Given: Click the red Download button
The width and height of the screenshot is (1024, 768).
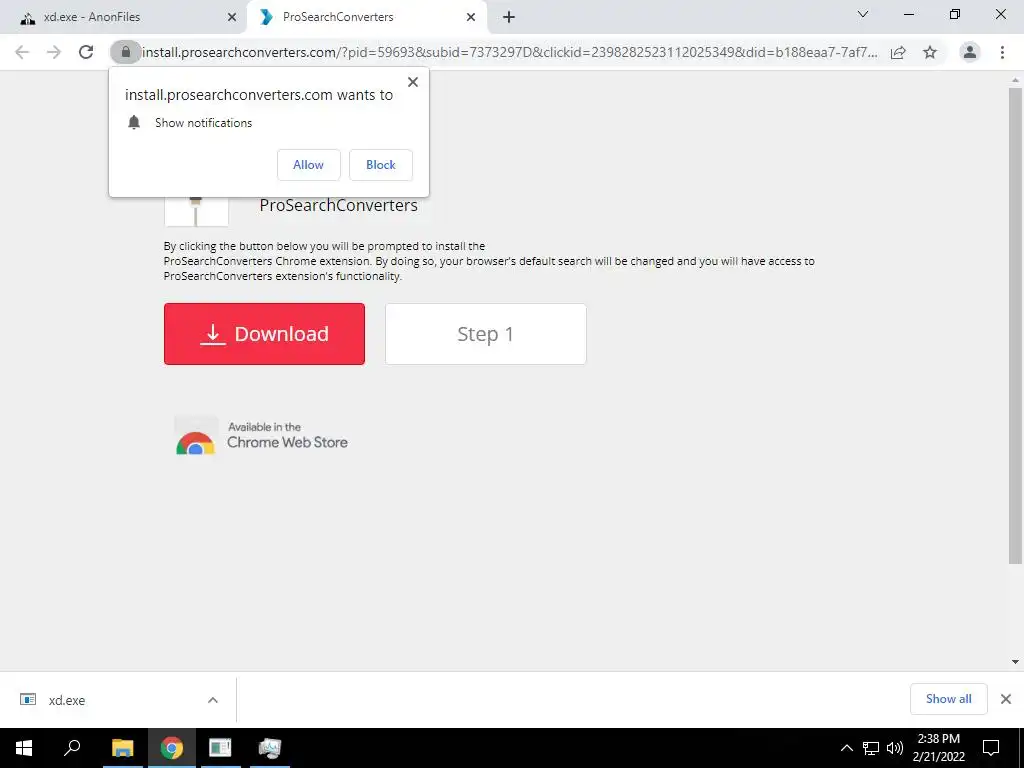Looking at the screenshot, I should [264, 334].
